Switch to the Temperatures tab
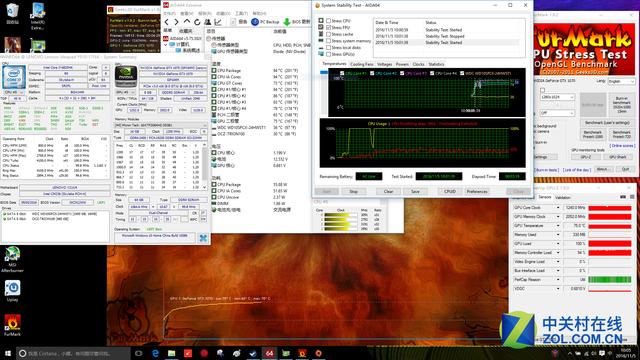This screenshot has height=360, width=640. (x=334, y=64)
